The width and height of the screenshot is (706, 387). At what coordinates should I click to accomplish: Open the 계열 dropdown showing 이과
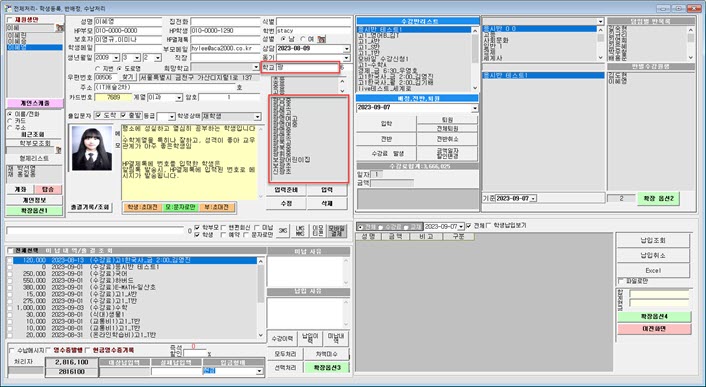[x=165, y=97]
